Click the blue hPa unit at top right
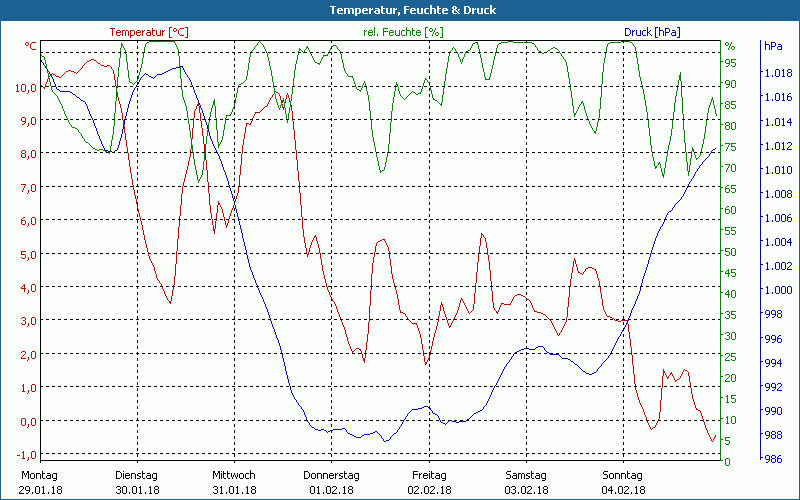Viewport: 800px width, 500px height. [x=773, y=46]
